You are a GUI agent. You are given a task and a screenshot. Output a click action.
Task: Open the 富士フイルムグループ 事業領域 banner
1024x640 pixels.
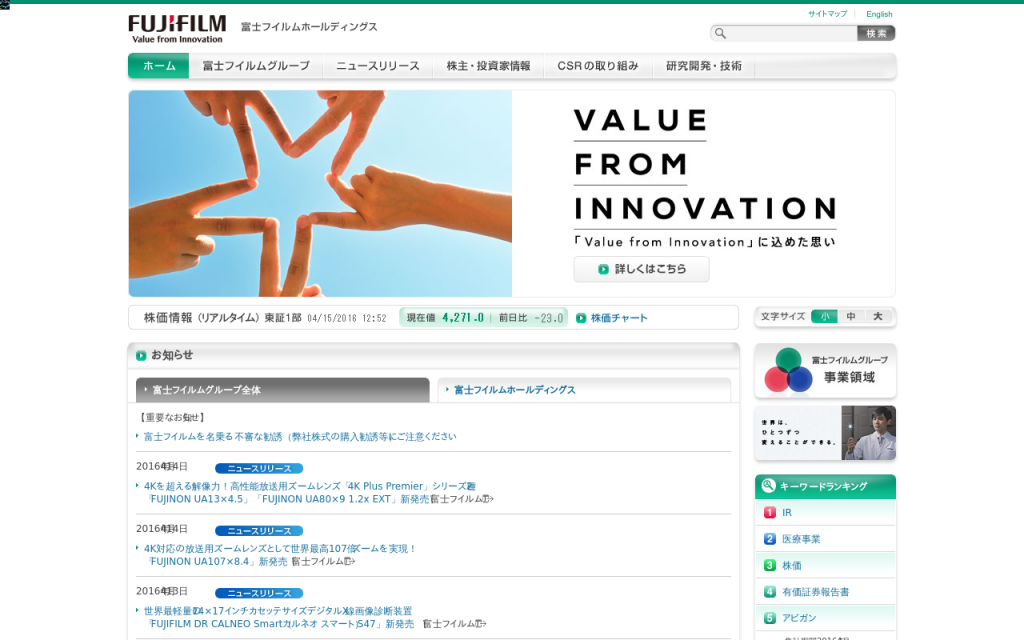825,371
